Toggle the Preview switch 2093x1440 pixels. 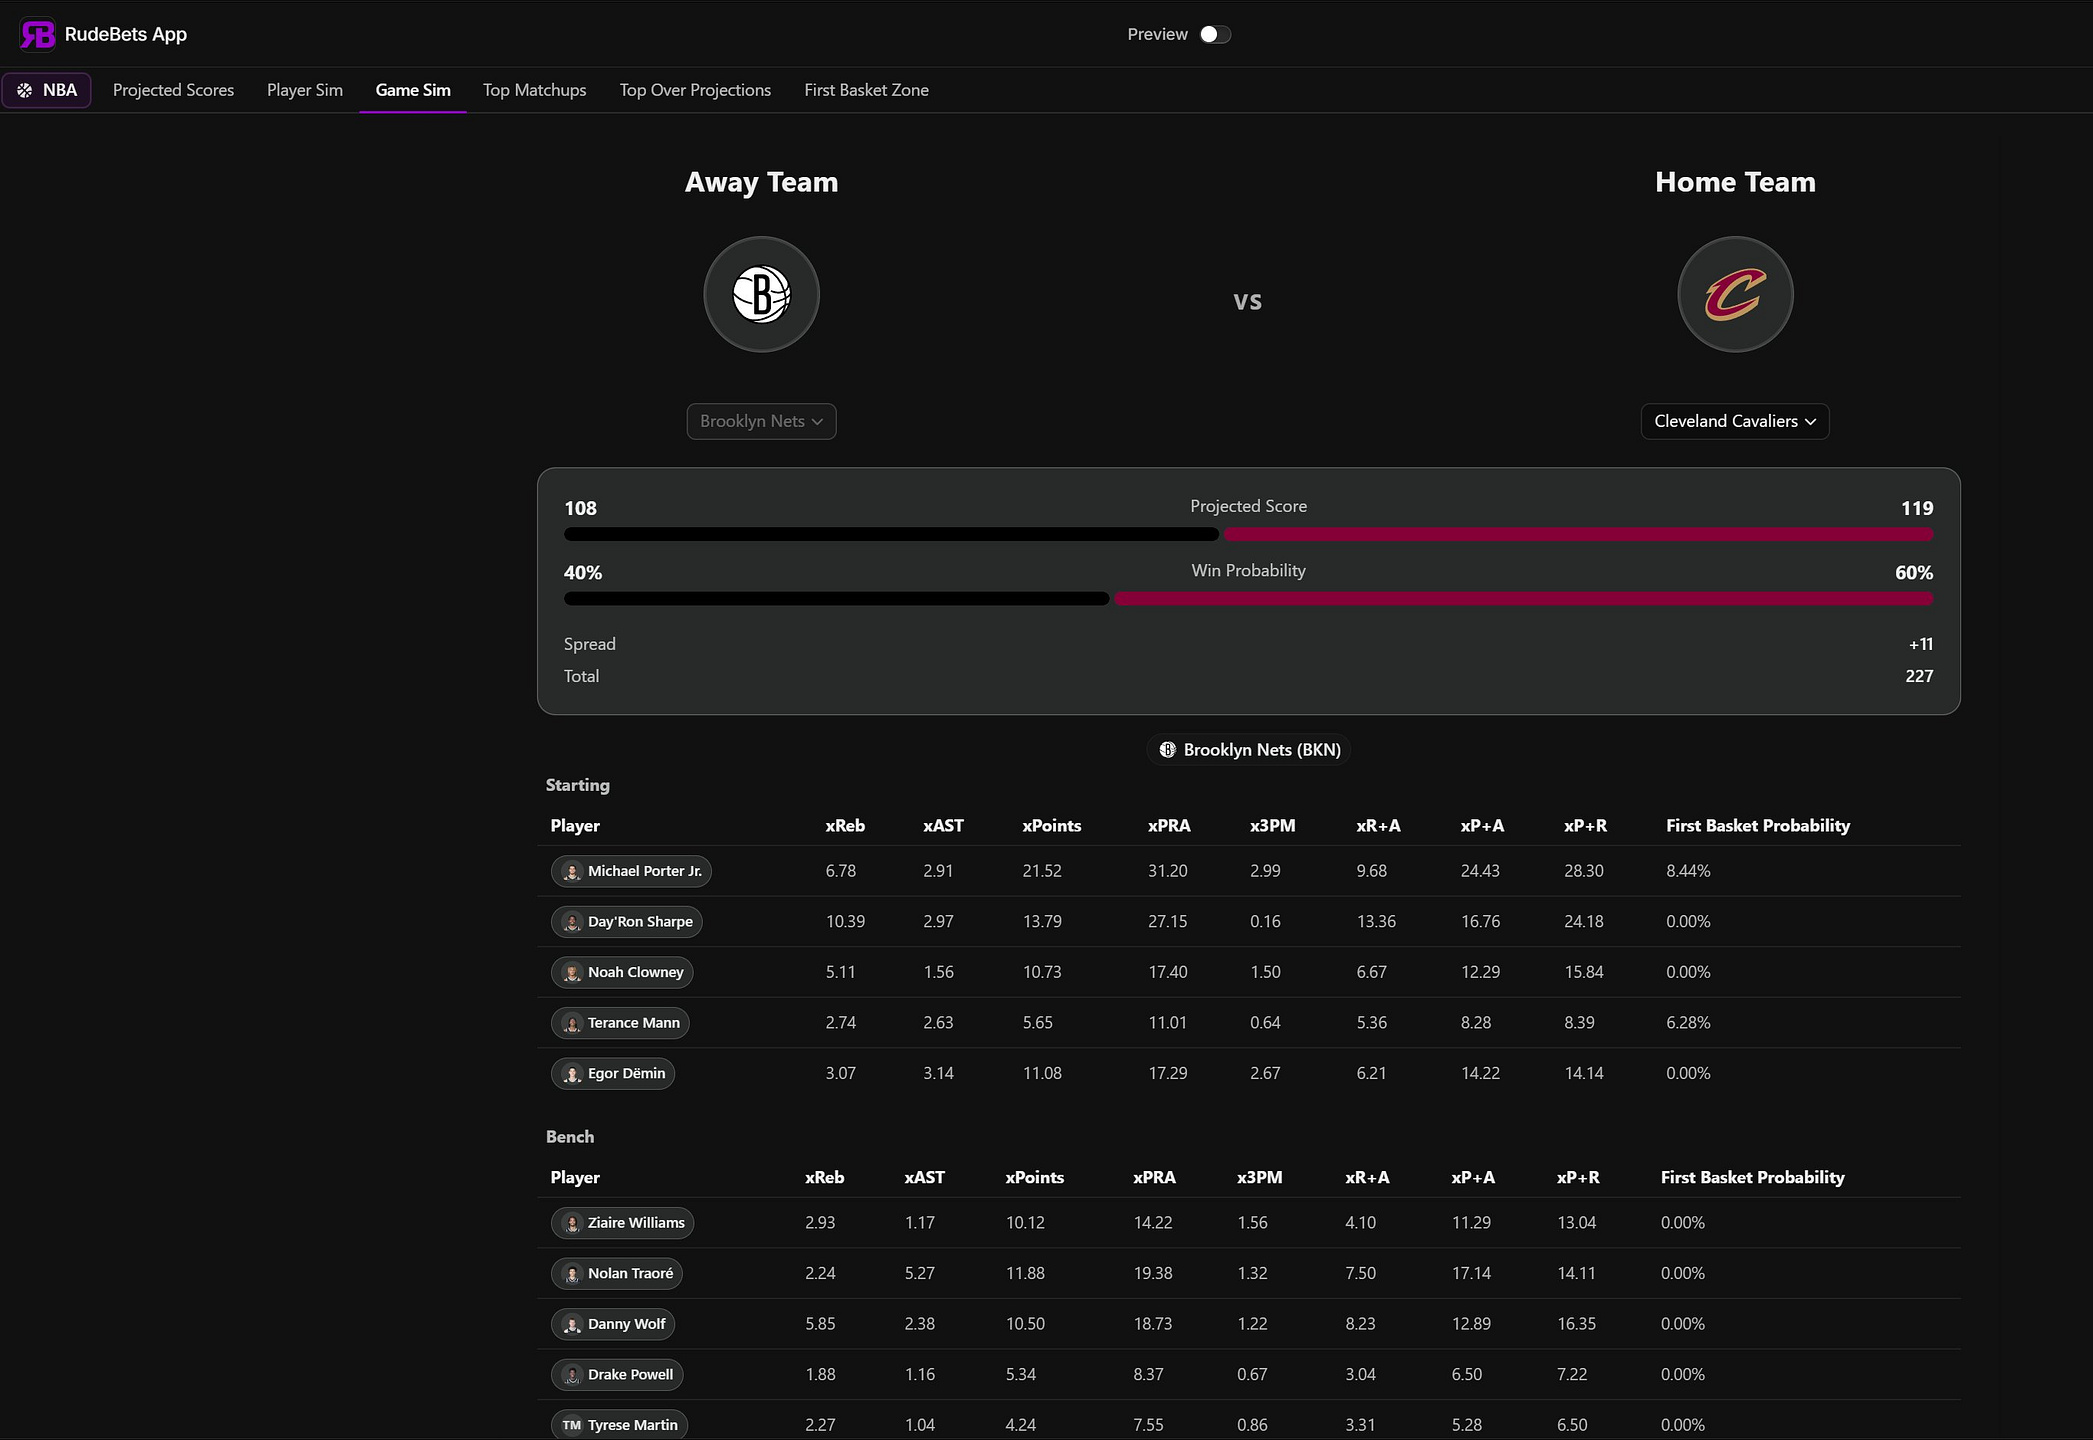pyautogui.click(x=1215, y=34)
